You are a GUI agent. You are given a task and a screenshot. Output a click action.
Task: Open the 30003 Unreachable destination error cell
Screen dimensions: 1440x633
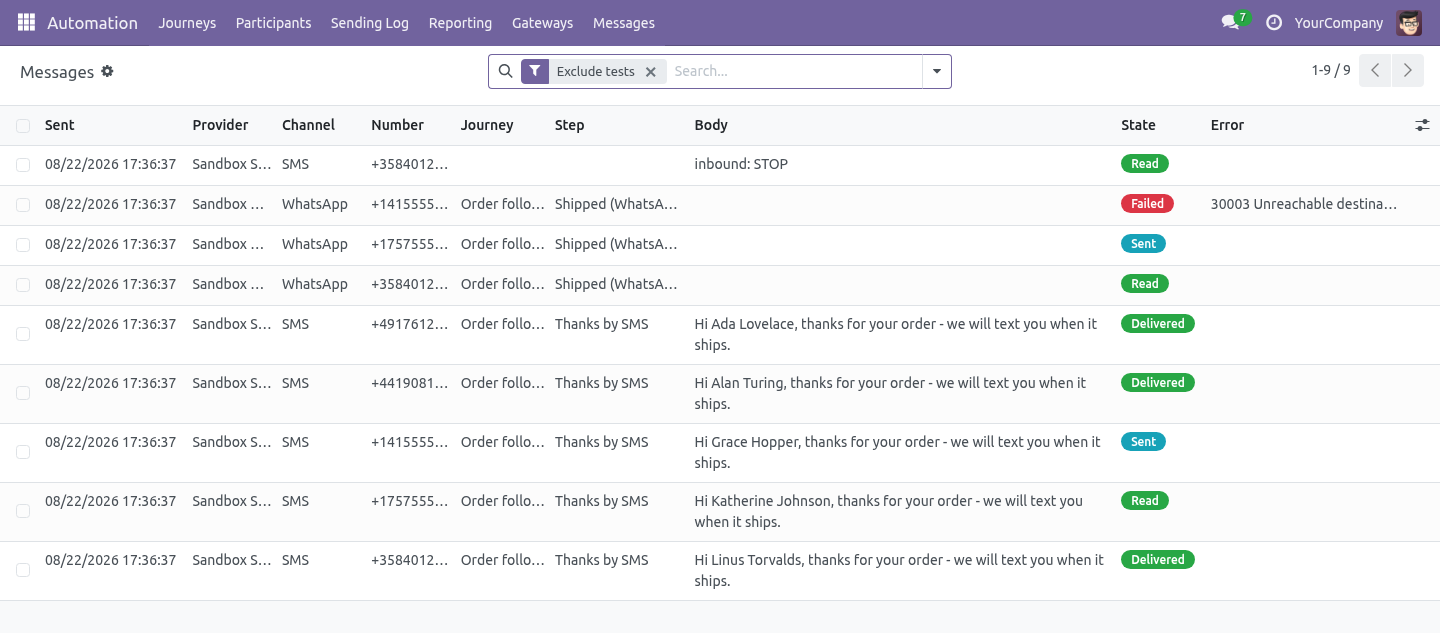(1303, 204)
